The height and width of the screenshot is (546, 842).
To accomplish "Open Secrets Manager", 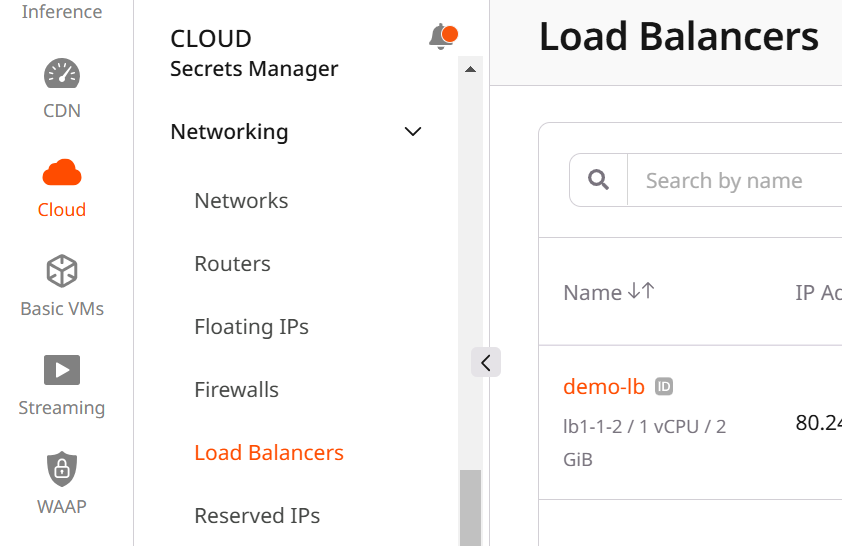I will tap(254, 69).
